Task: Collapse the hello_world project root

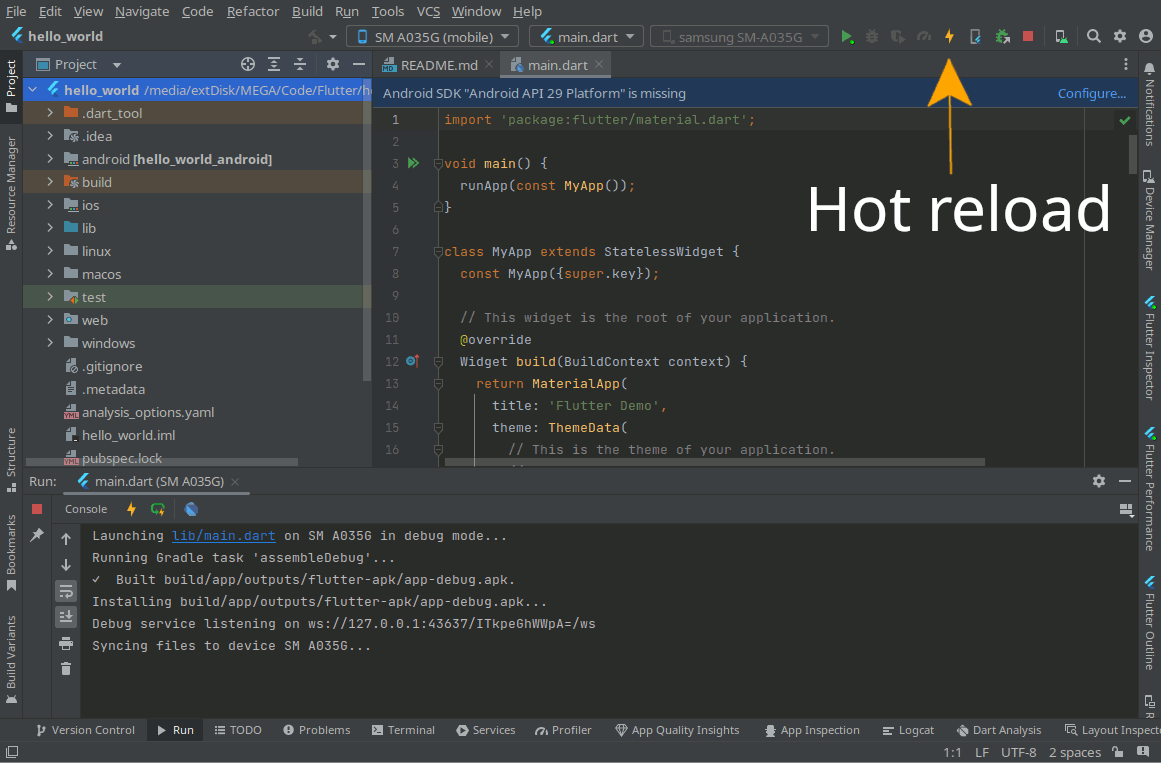Action: pos(33,90)
